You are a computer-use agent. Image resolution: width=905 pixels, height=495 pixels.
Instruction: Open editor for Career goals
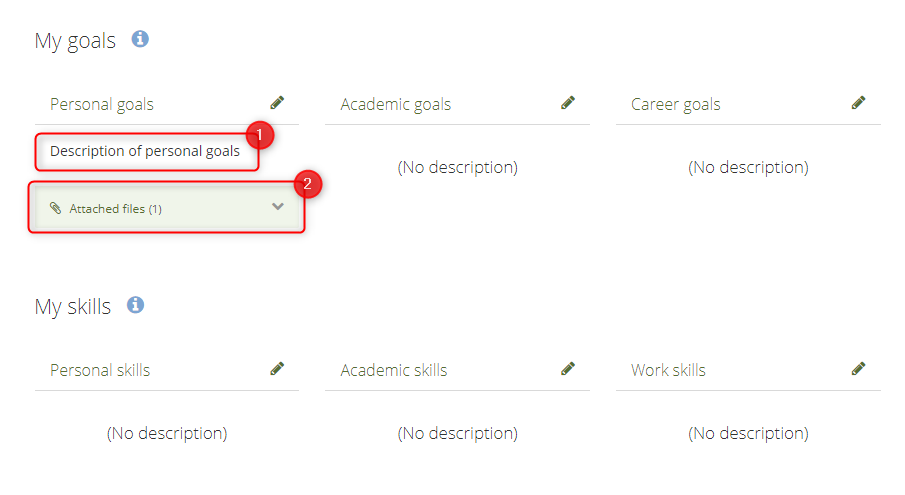point(858,103)
